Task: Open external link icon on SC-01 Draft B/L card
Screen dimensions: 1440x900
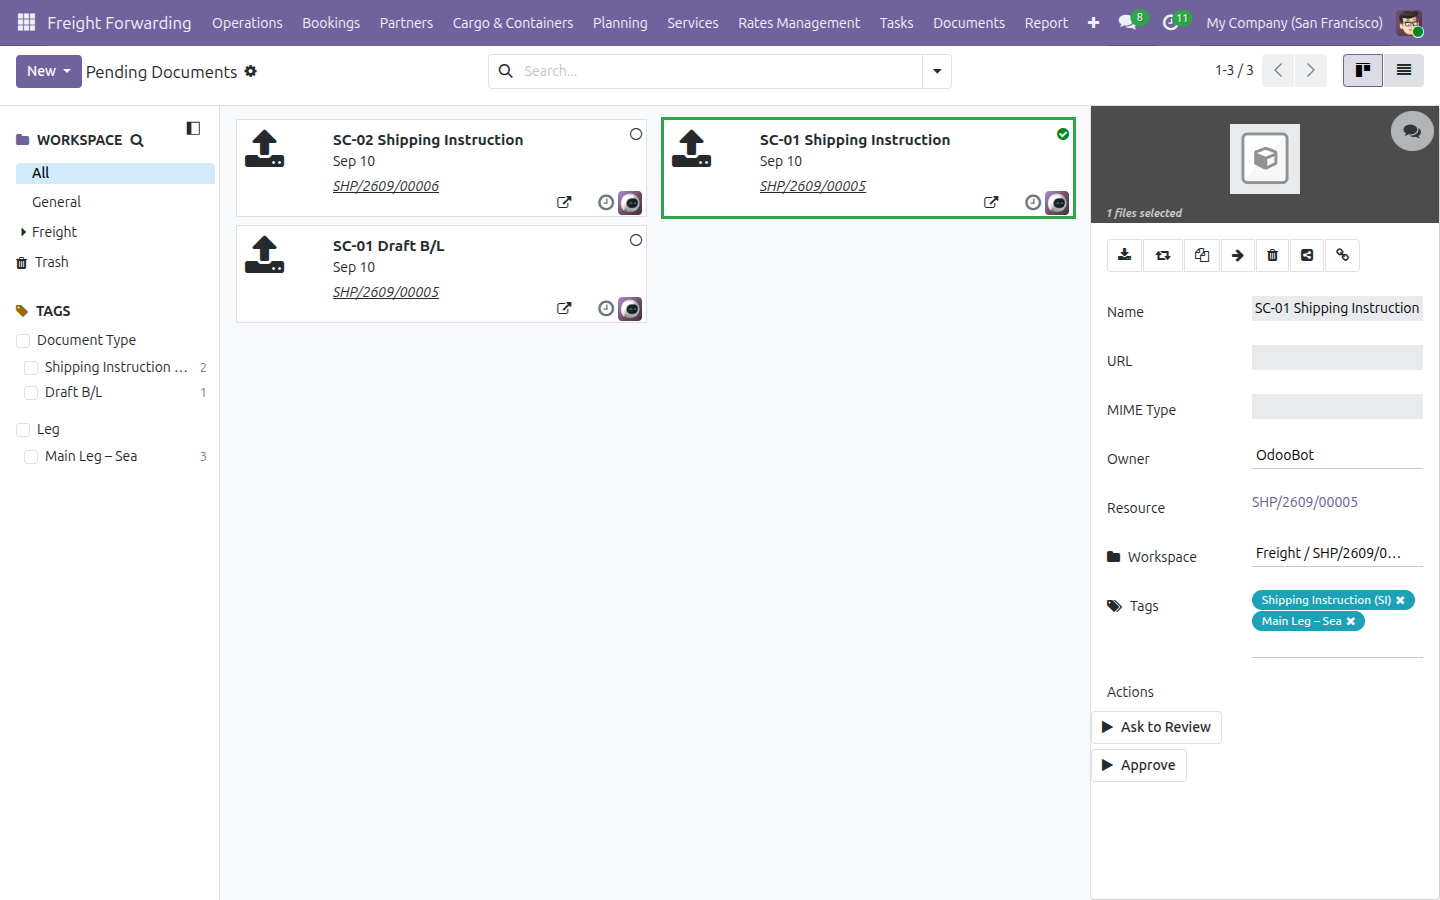Action: point(564,308)
